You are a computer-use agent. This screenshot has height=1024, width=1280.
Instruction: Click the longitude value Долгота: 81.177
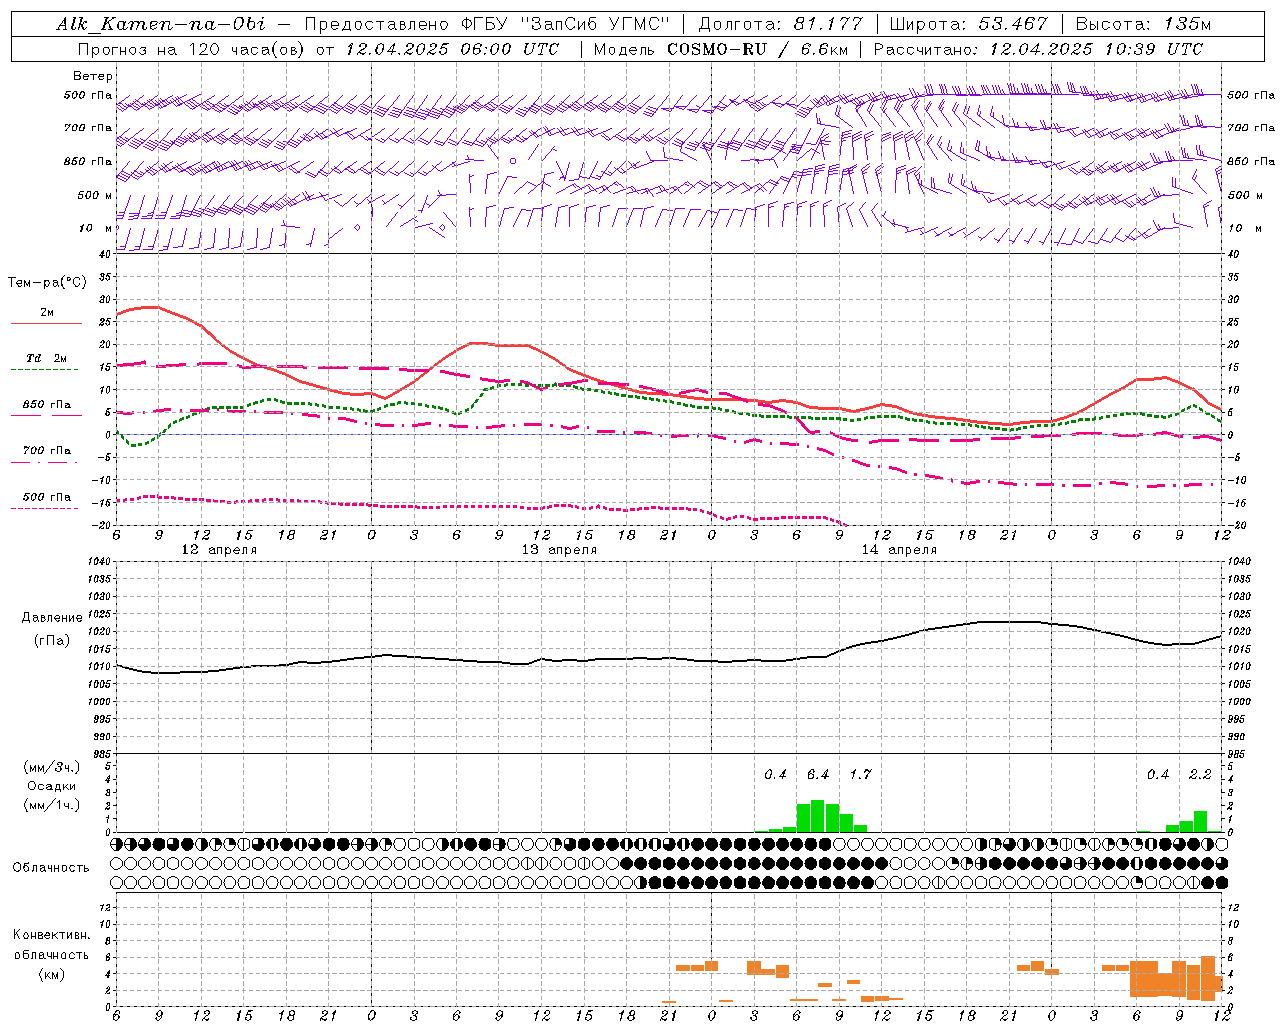tap(780, 24)
